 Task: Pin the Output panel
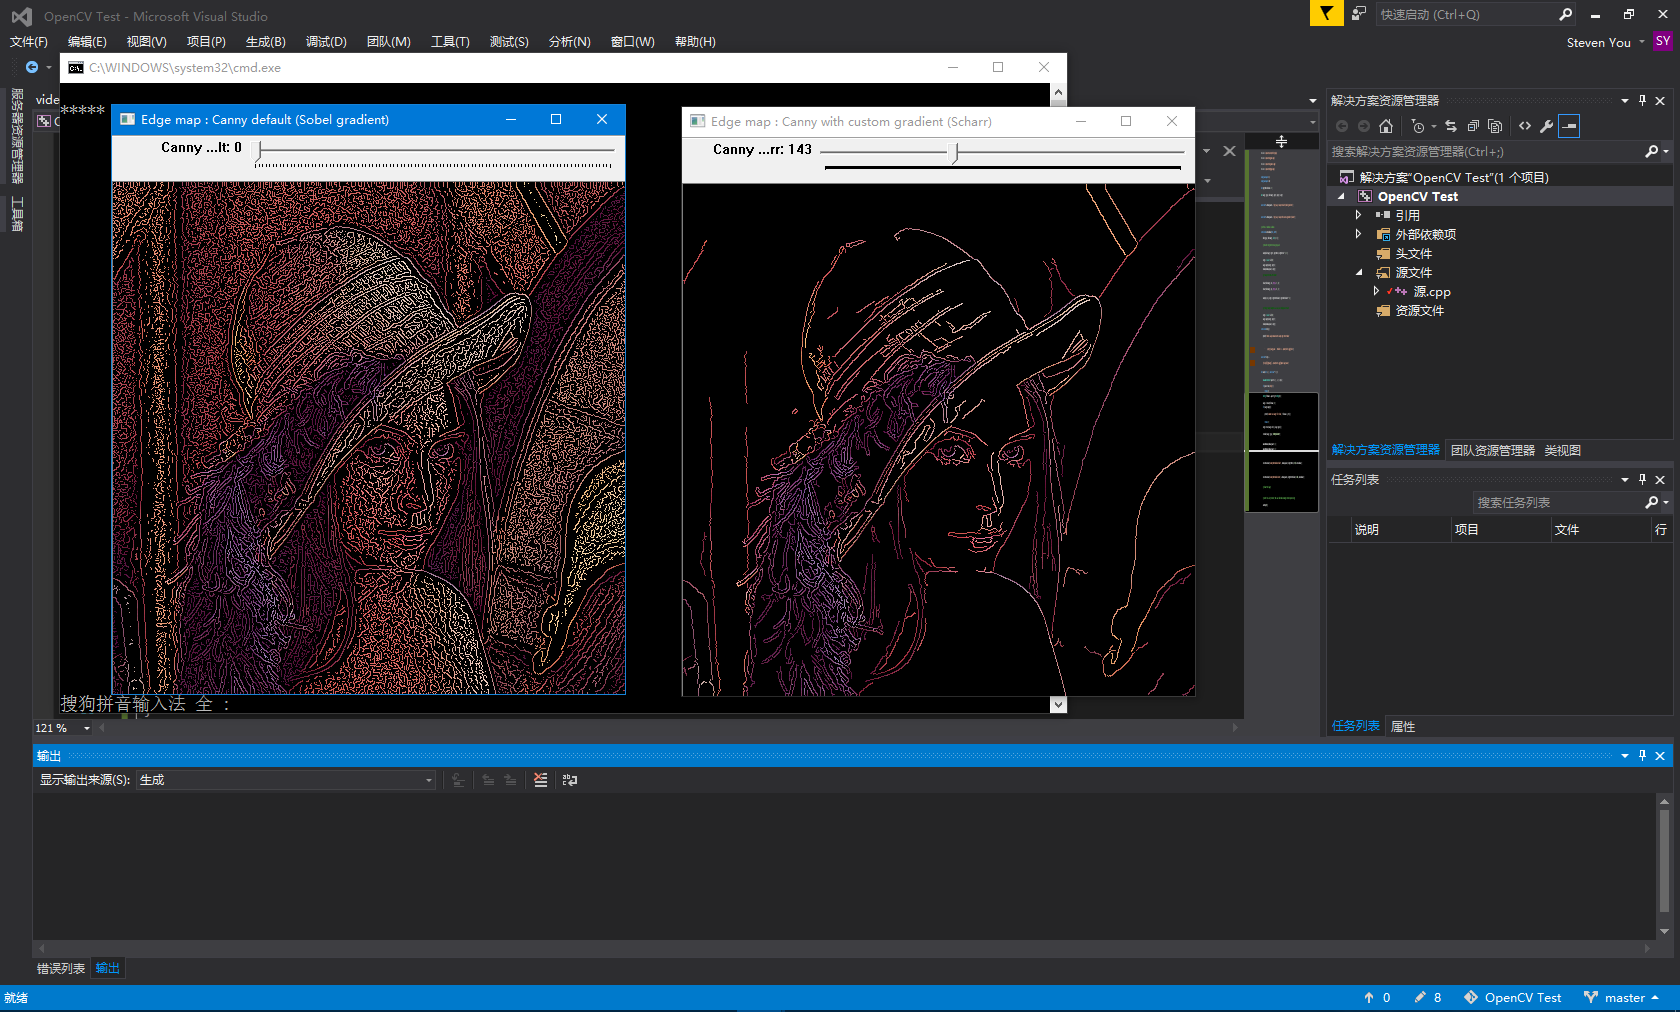tap(1642, 755)
